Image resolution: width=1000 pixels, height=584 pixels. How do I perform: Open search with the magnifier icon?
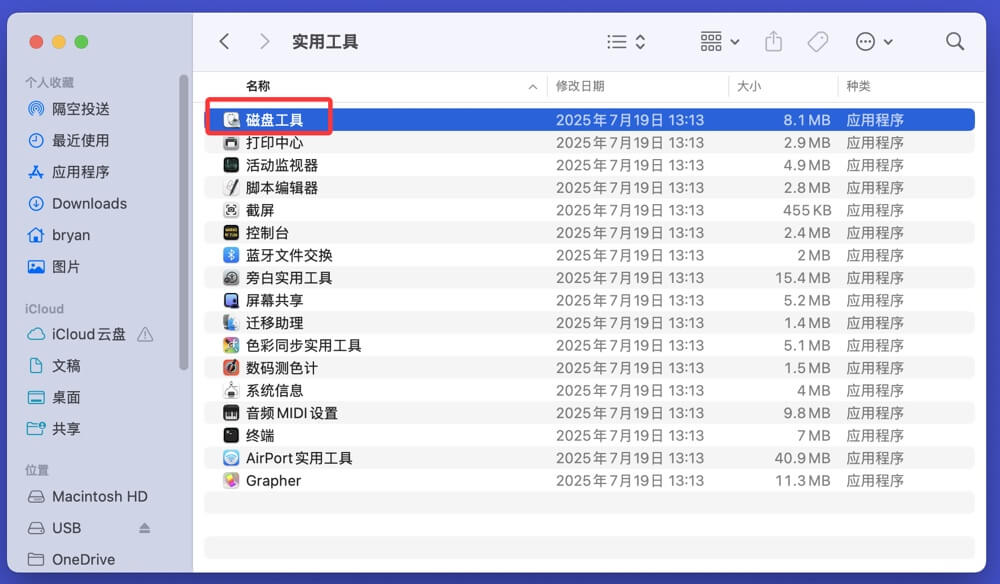click(x=954, y=41)
